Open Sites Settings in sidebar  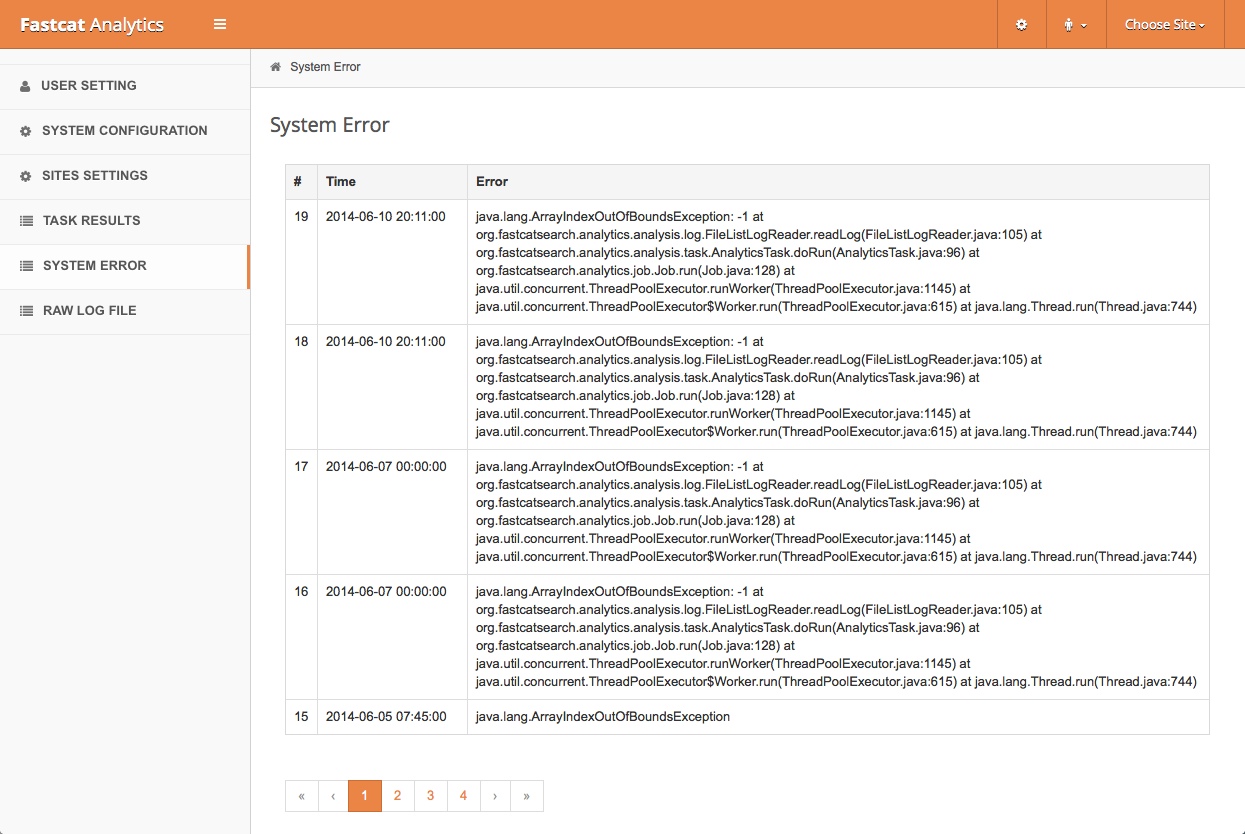tap(124, 176)
